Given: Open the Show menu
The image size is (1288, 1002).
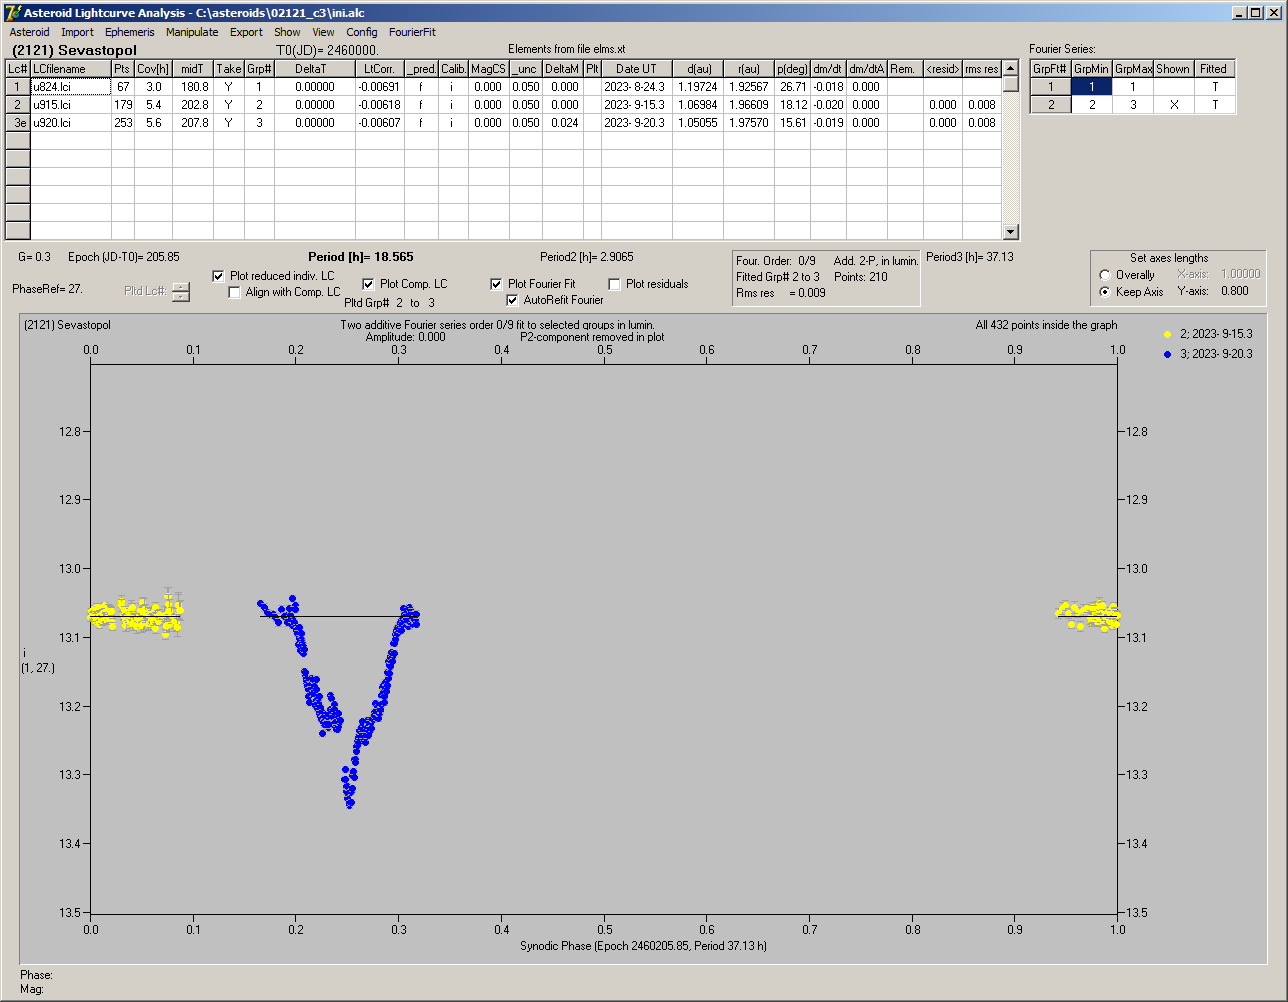Looking at the screenshot, I should (287, 32).
